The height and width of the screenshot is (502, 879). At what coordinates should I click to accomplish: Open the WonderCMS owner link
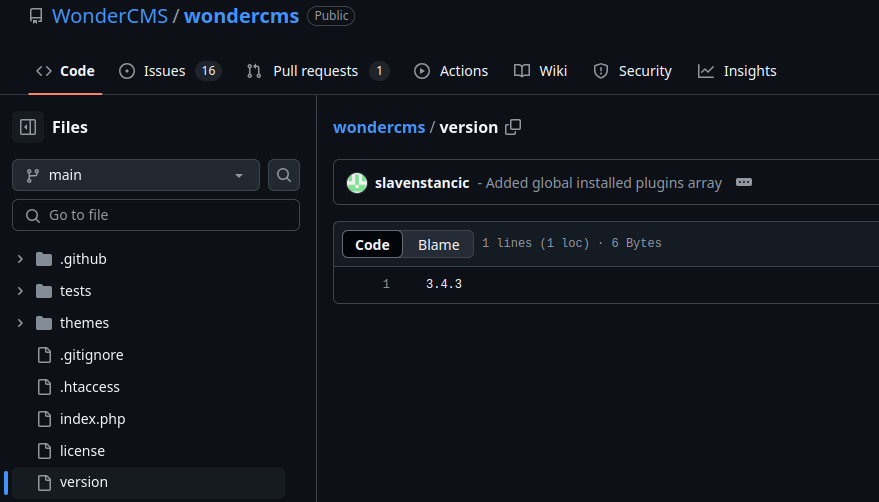[110, 16]
